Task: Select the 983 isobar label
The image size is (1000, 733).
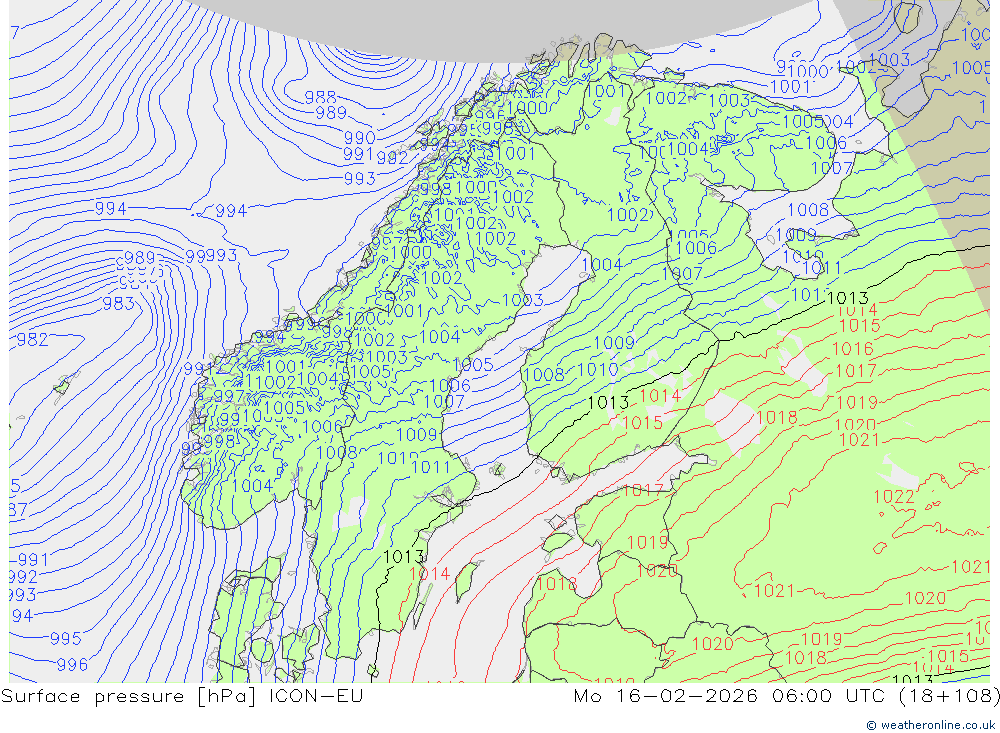Action: pyautogui.click(x=119, y=304)
